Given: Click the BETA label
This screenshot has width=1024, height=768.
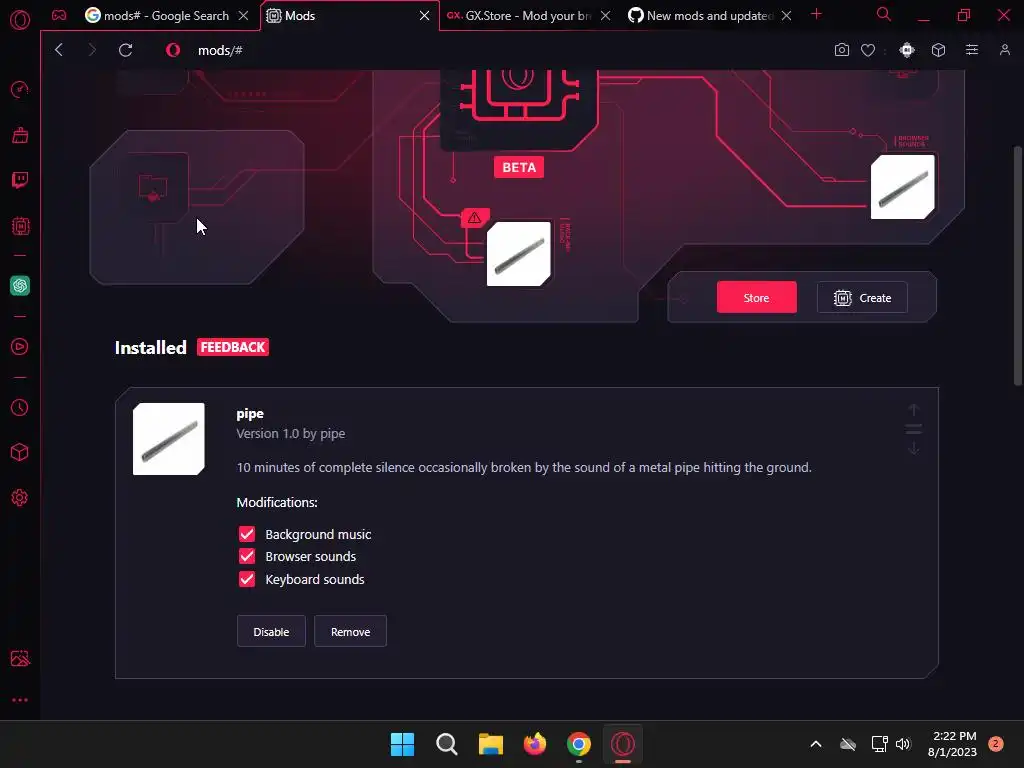Looking at the screenshot, I should 519,167.
